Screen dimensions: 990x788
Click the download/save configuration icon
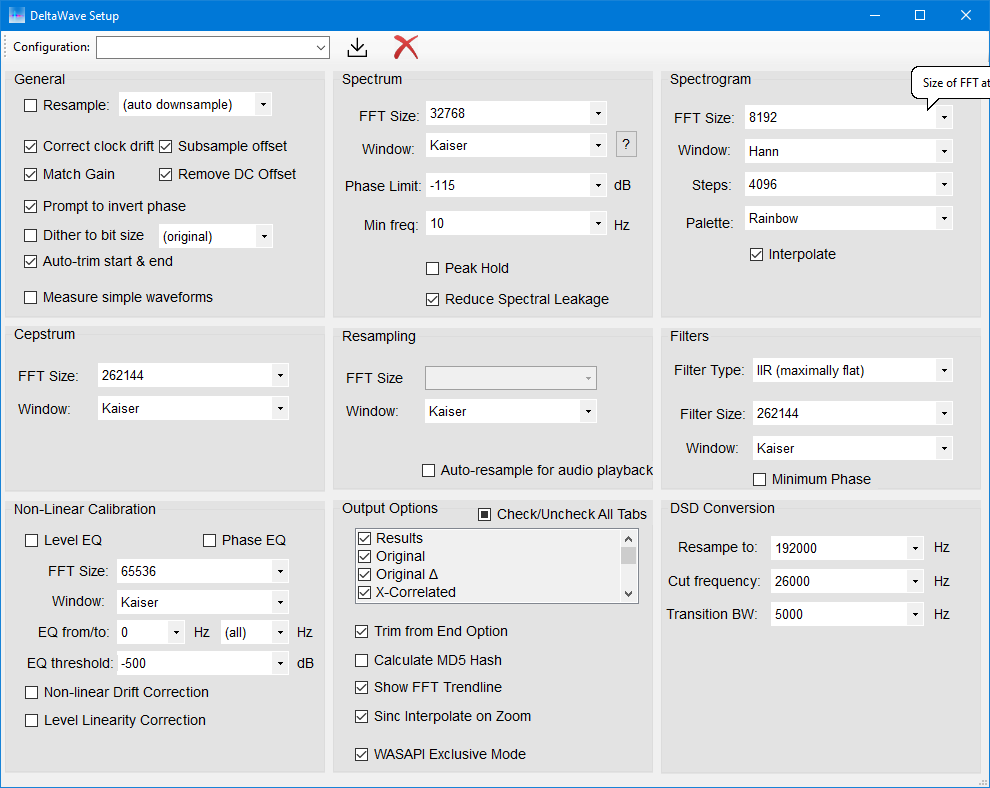click(x=357, y=47)
